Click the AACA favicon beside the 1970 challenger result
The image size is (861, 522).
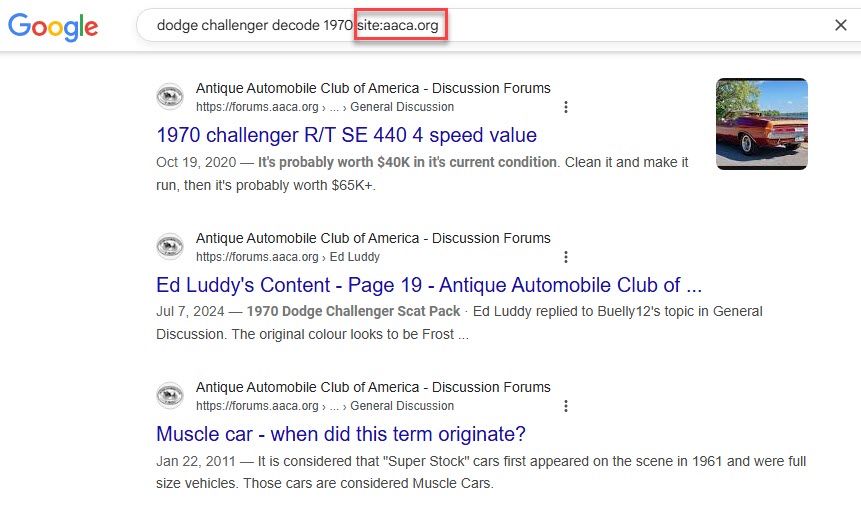[170, 97]
